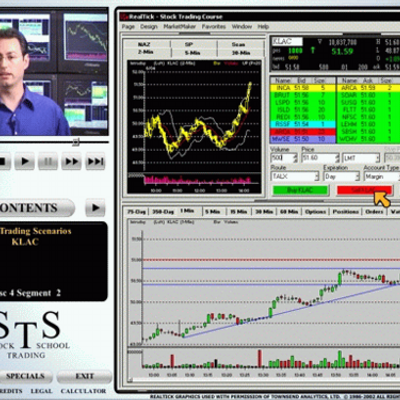Open the Options tab
The image size is (400, 400).
[315, 212]
